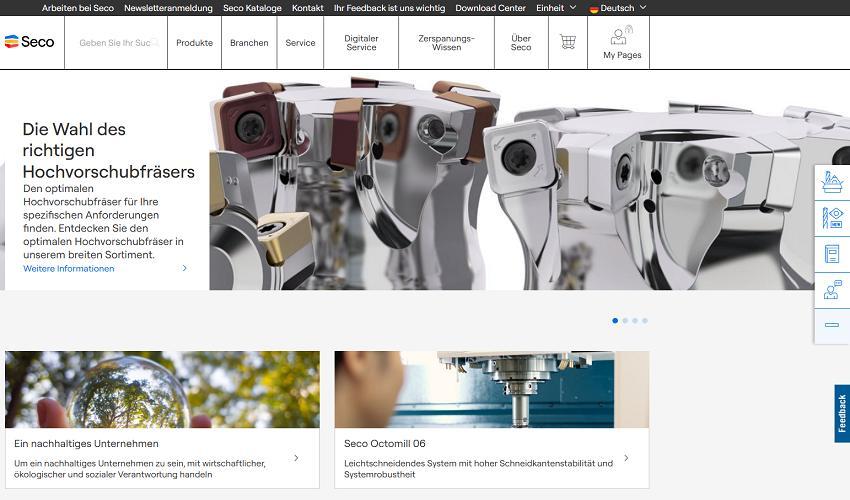Viewport: 850px width, 500px height.
Task: Open the shopping cart
Action: tap(568, 42)
